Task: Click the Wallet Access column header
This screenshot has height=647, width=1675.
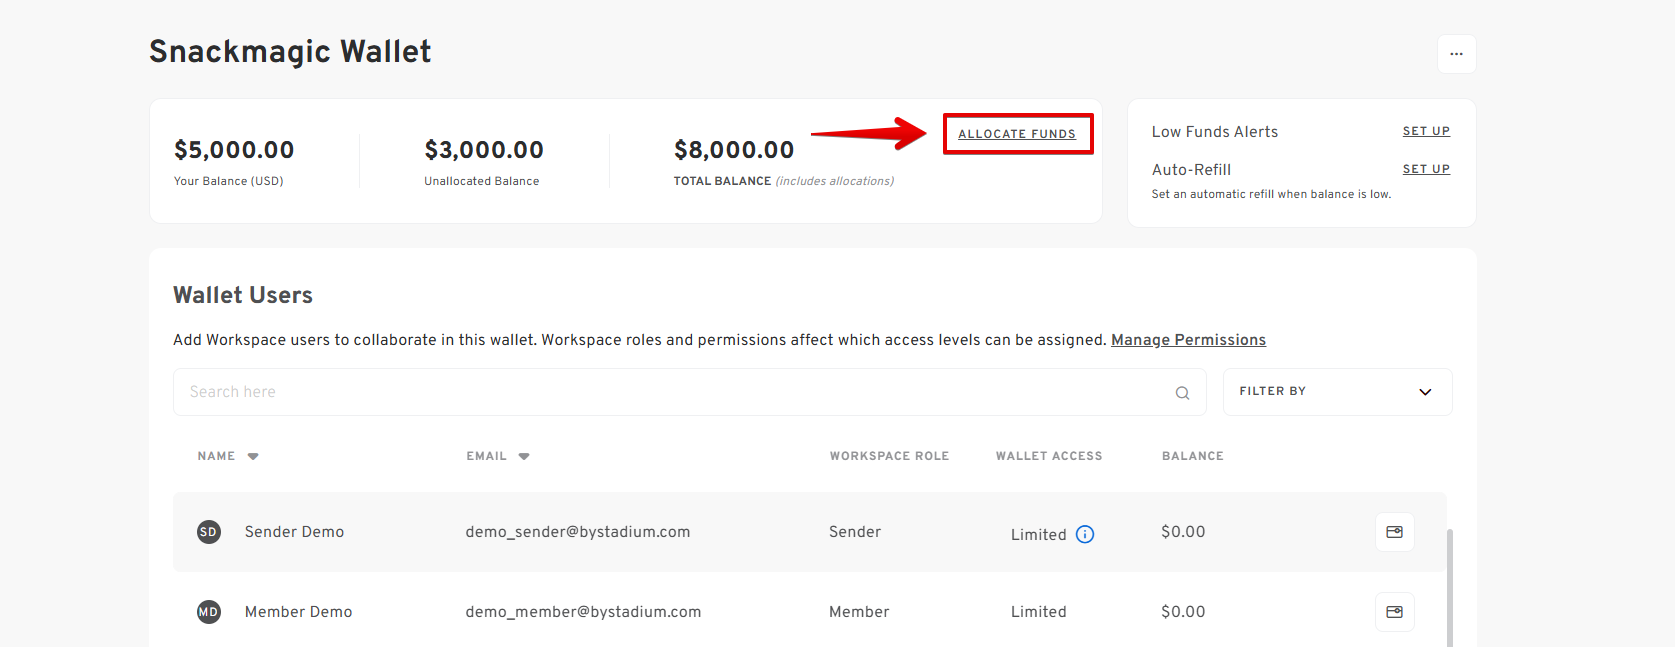Action: coord(1048,456)
